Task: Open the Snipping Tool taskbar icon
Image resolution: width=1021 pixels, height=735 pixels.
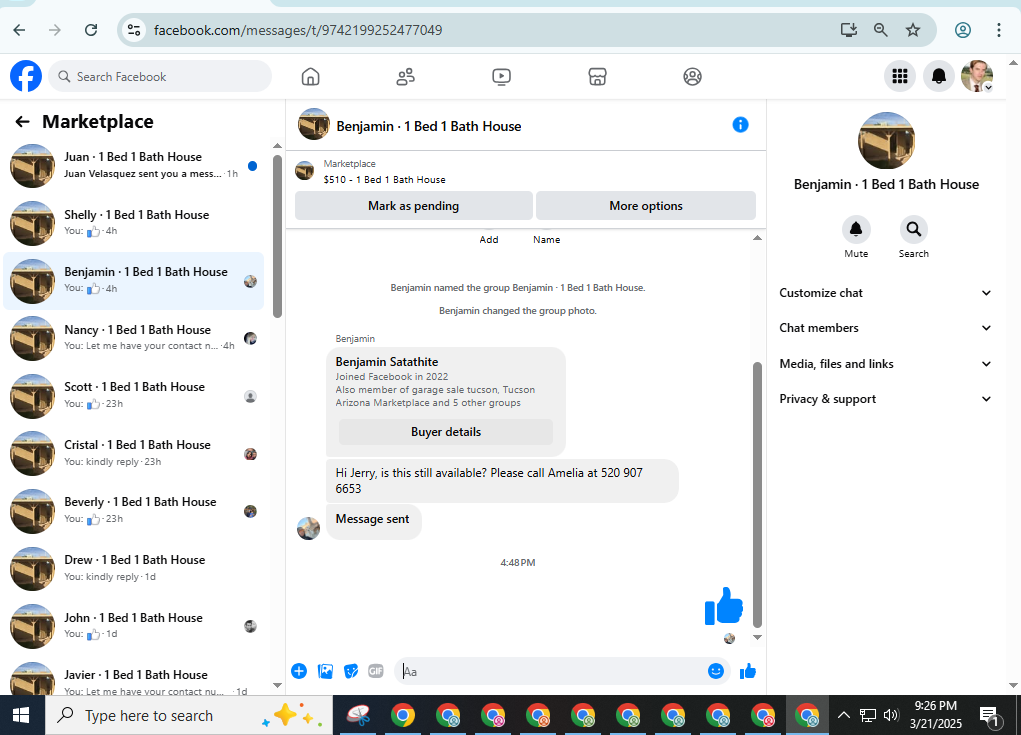Action: 358,715
